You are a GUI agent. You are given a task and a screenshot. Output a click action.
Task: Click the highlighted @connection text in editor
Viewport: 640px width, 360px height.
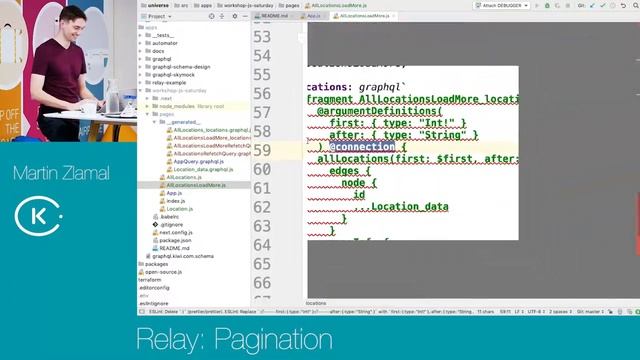click(362, 147)
